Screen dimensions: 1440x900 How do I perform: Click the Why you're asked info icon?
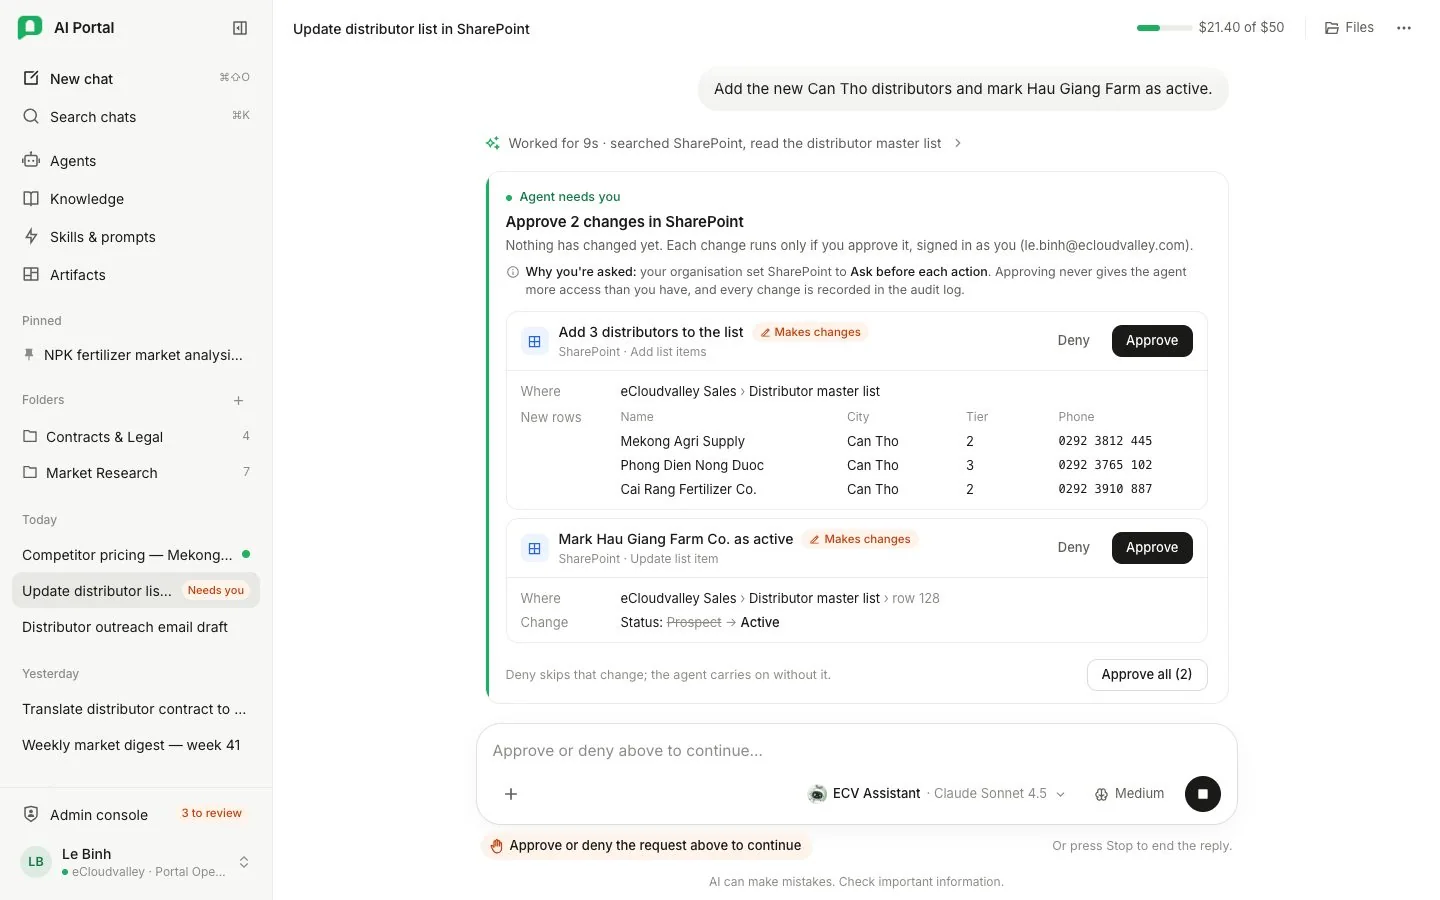513,272
